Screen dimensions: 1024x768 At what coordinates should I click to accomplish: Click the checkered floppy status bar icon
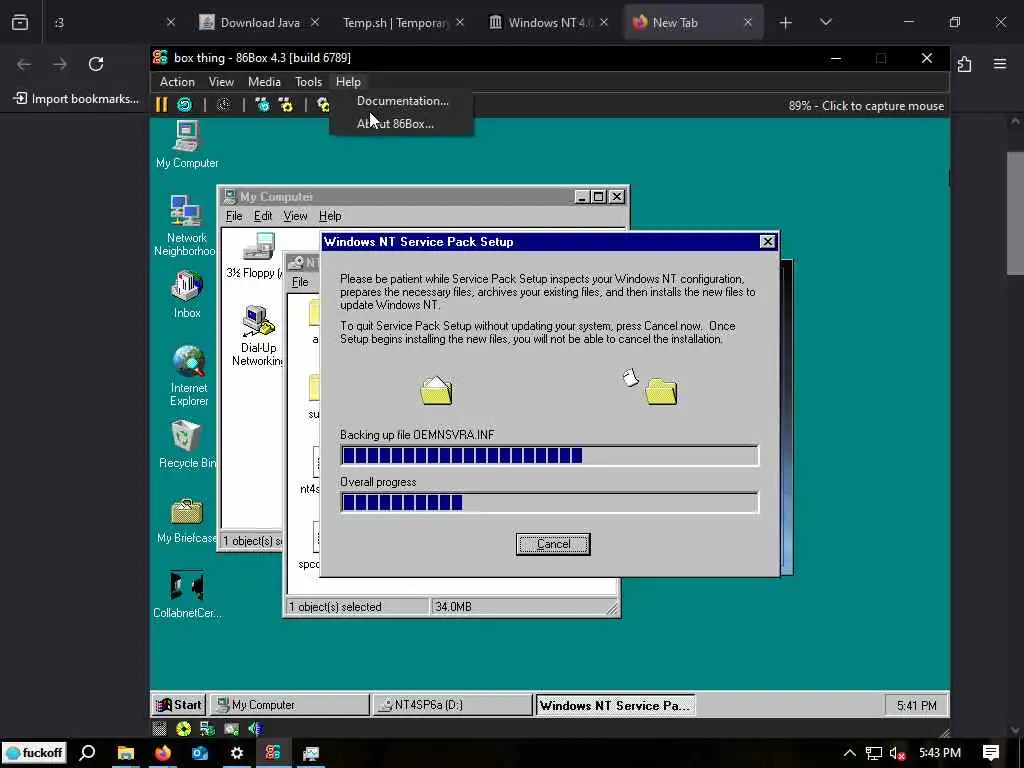159,728
